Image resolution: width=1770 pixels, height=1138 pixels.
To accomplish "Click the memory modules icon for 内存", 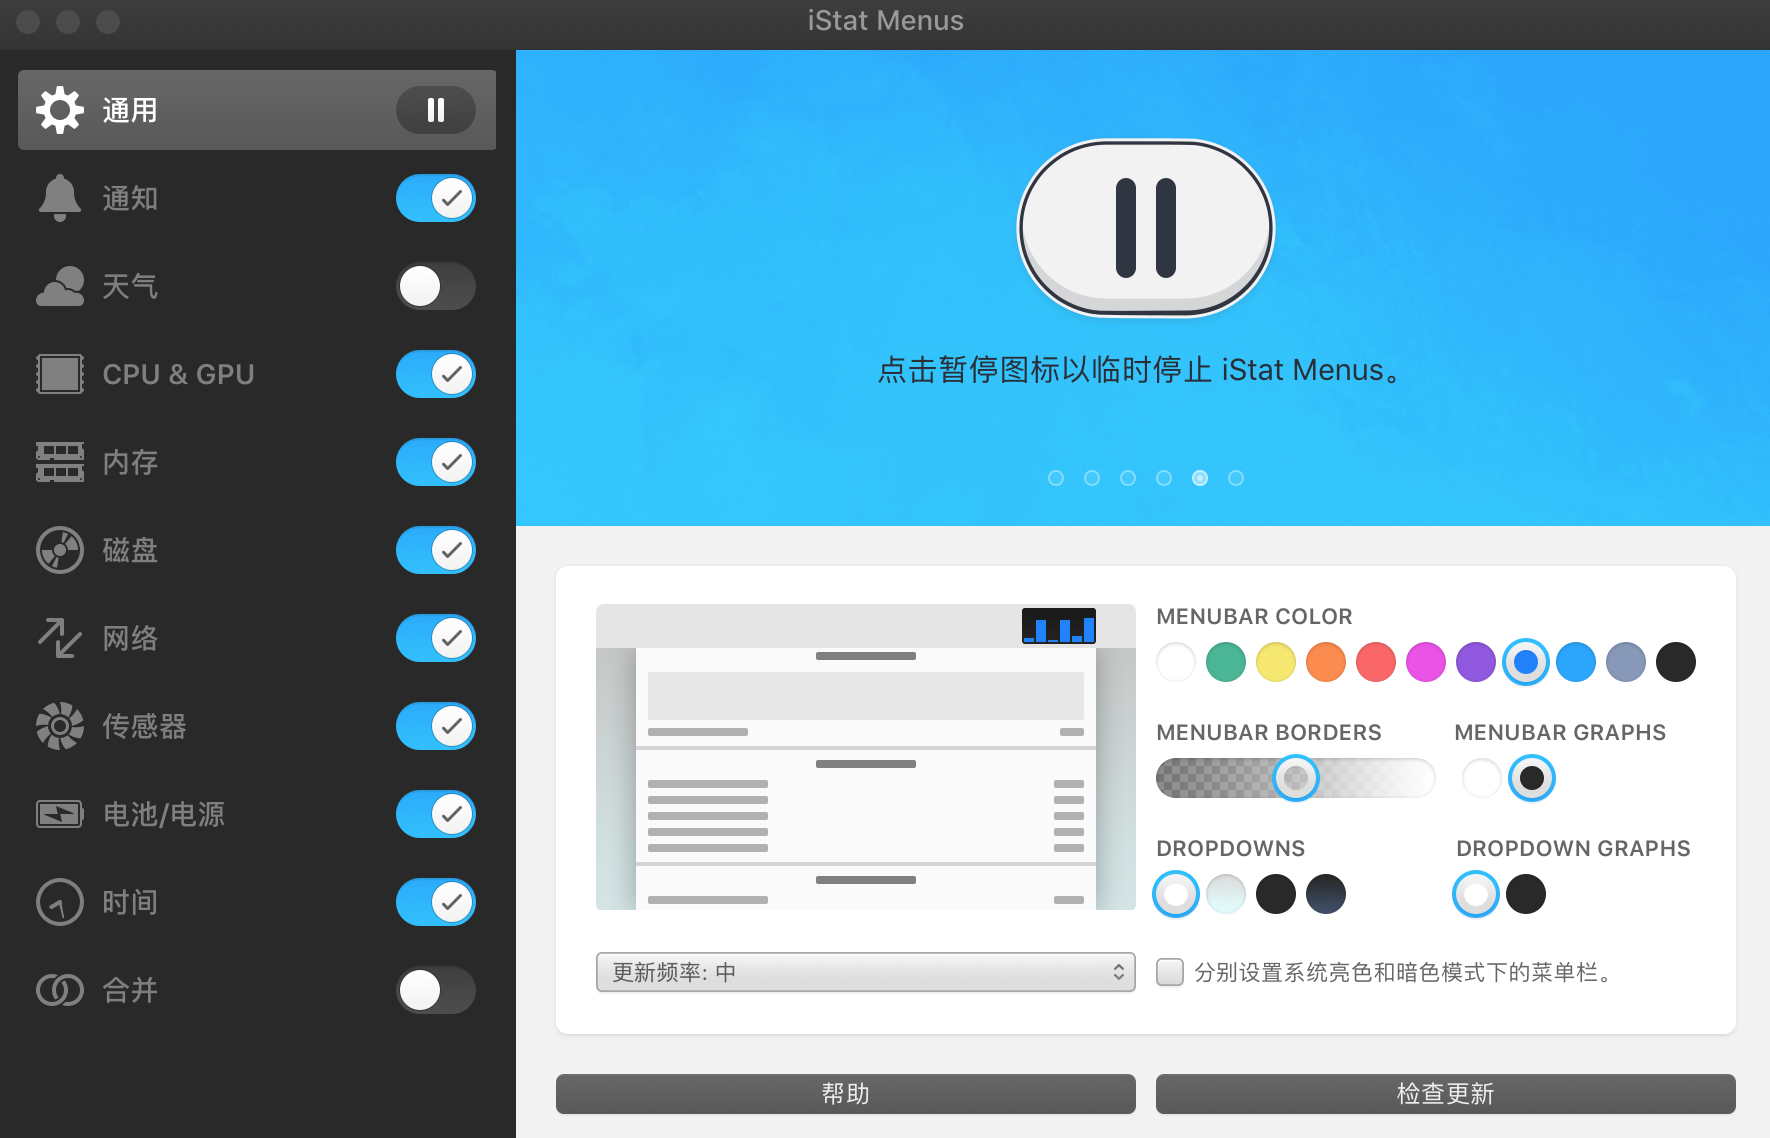I will coord(60,462).
